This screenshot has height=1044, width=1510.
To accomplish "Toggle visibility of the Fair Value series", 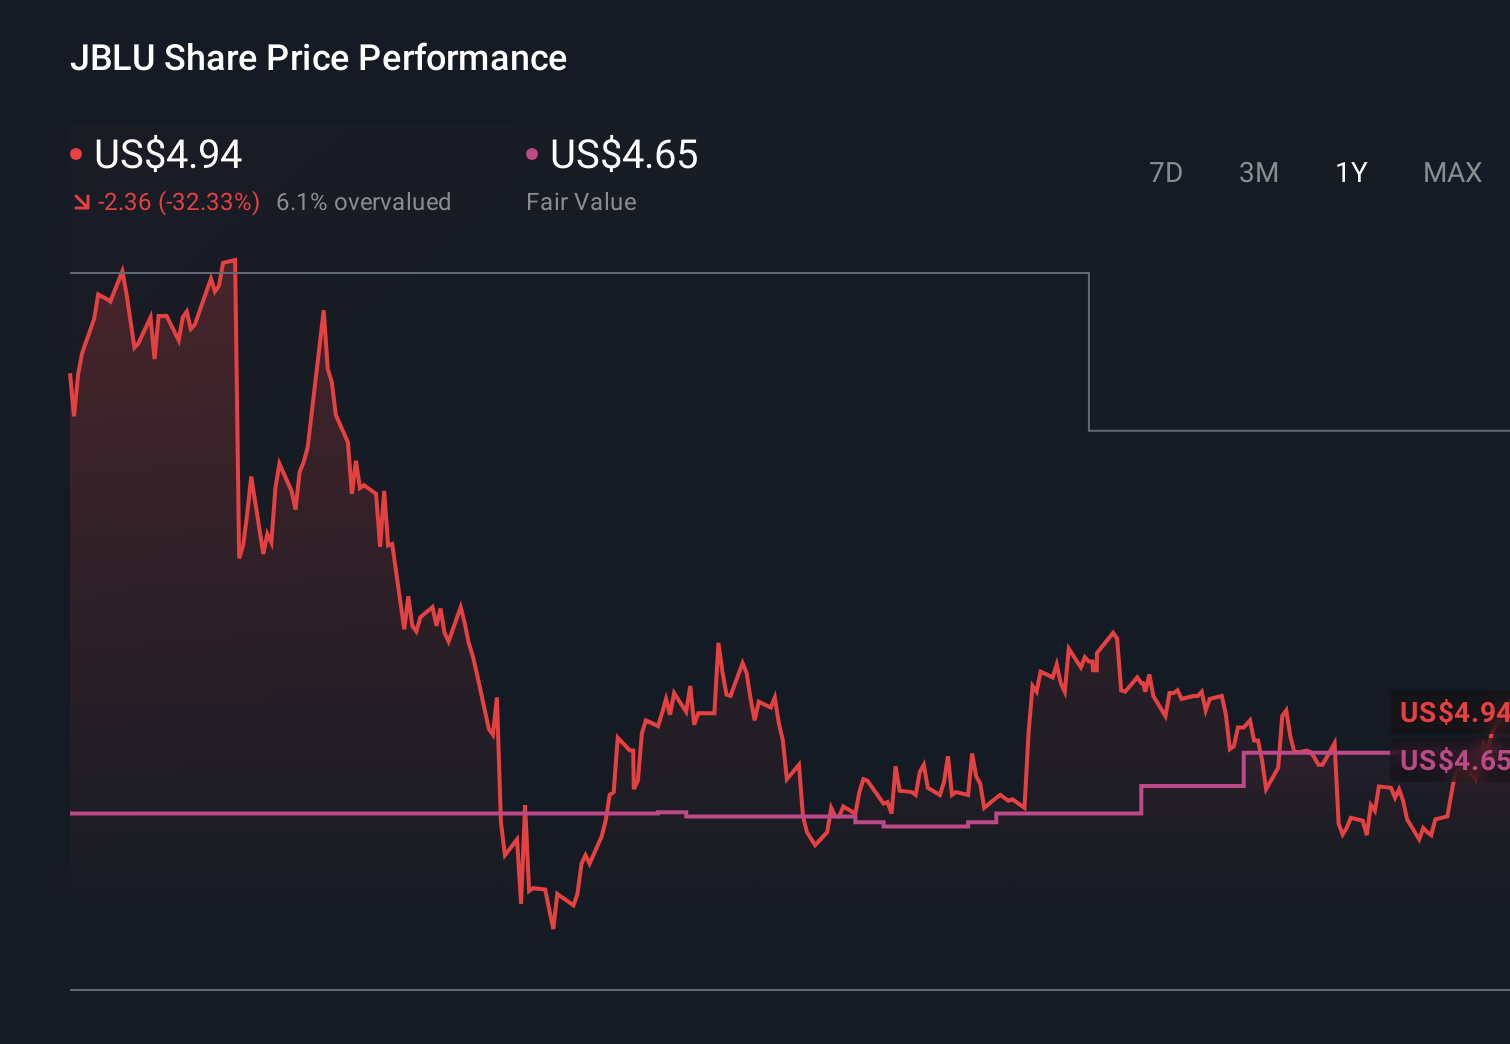I will pos(533,152).
